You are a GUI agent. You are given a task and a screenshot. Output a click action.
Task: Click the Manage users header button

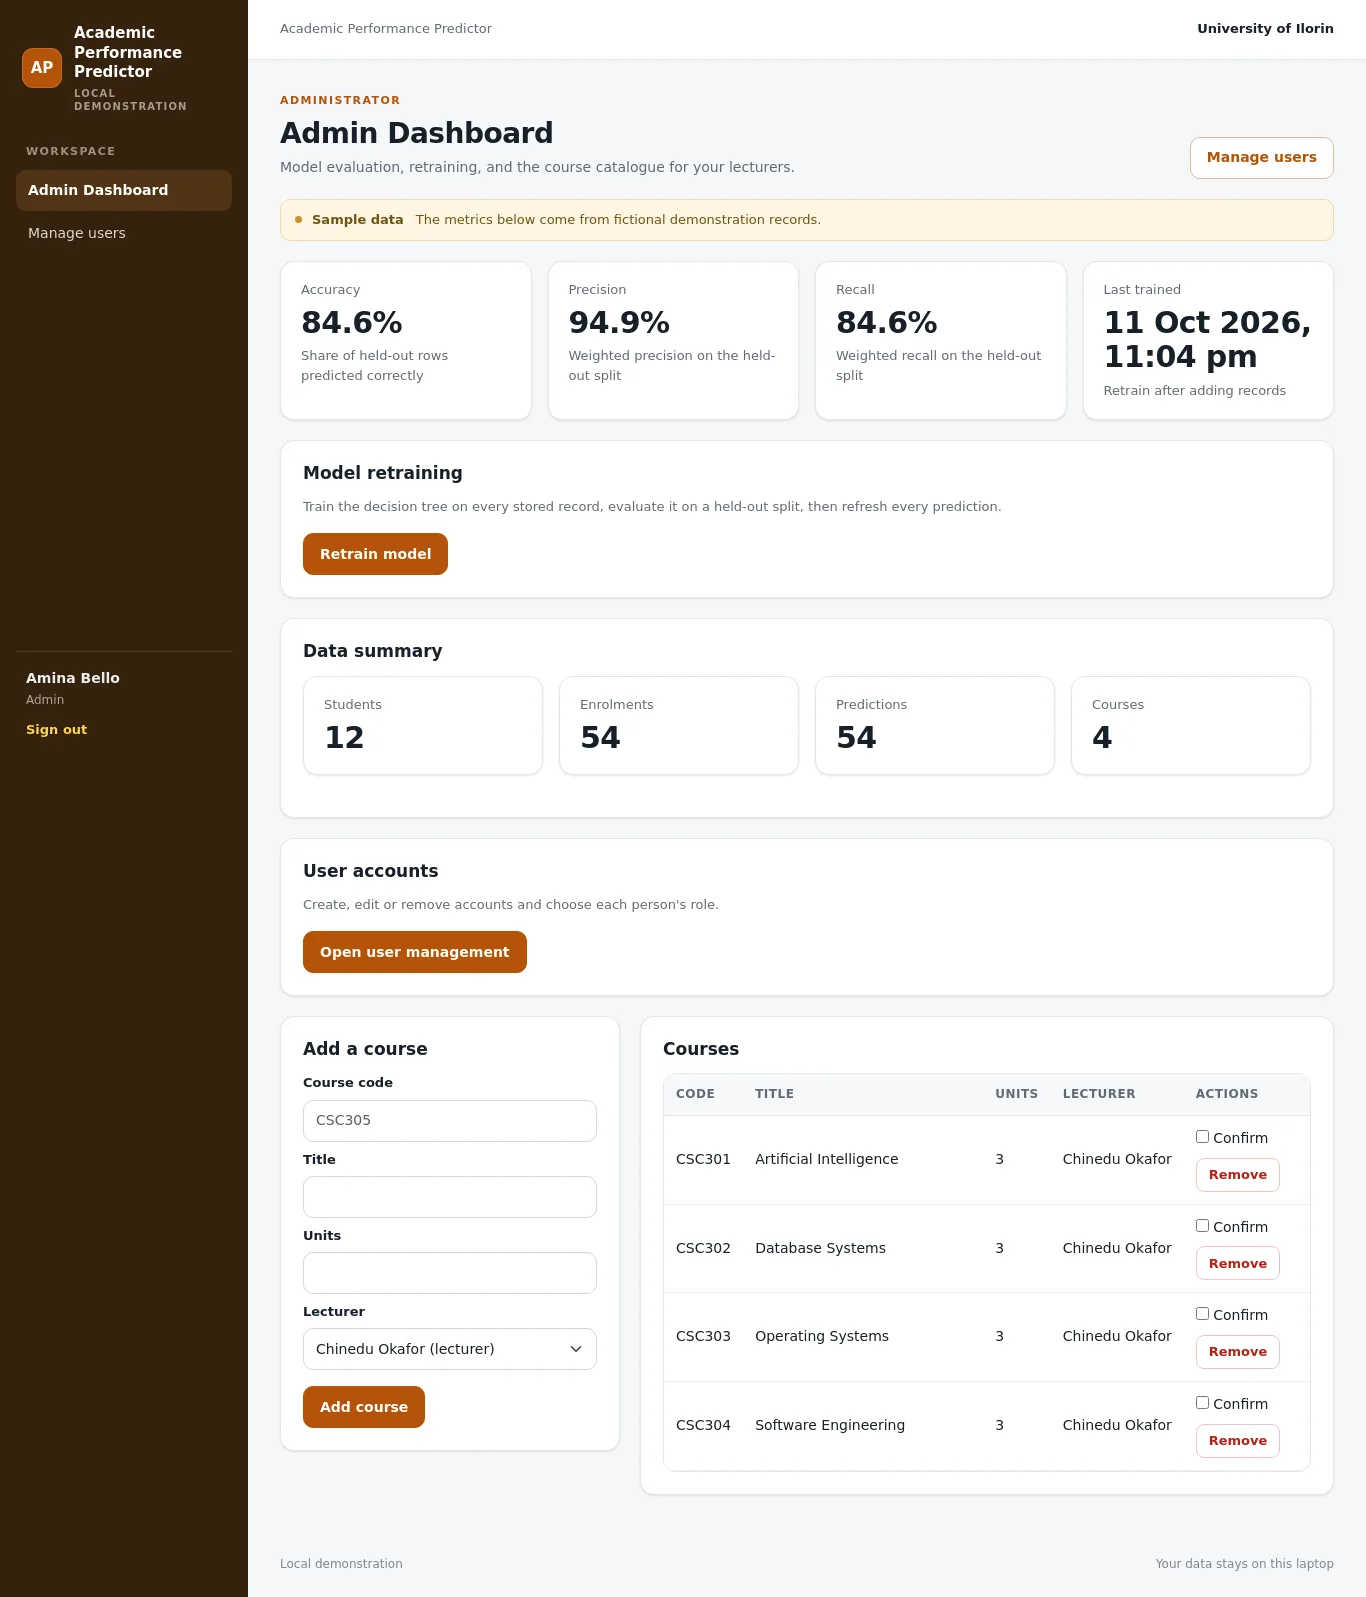pyautogui.click(x=1261, y=158)
